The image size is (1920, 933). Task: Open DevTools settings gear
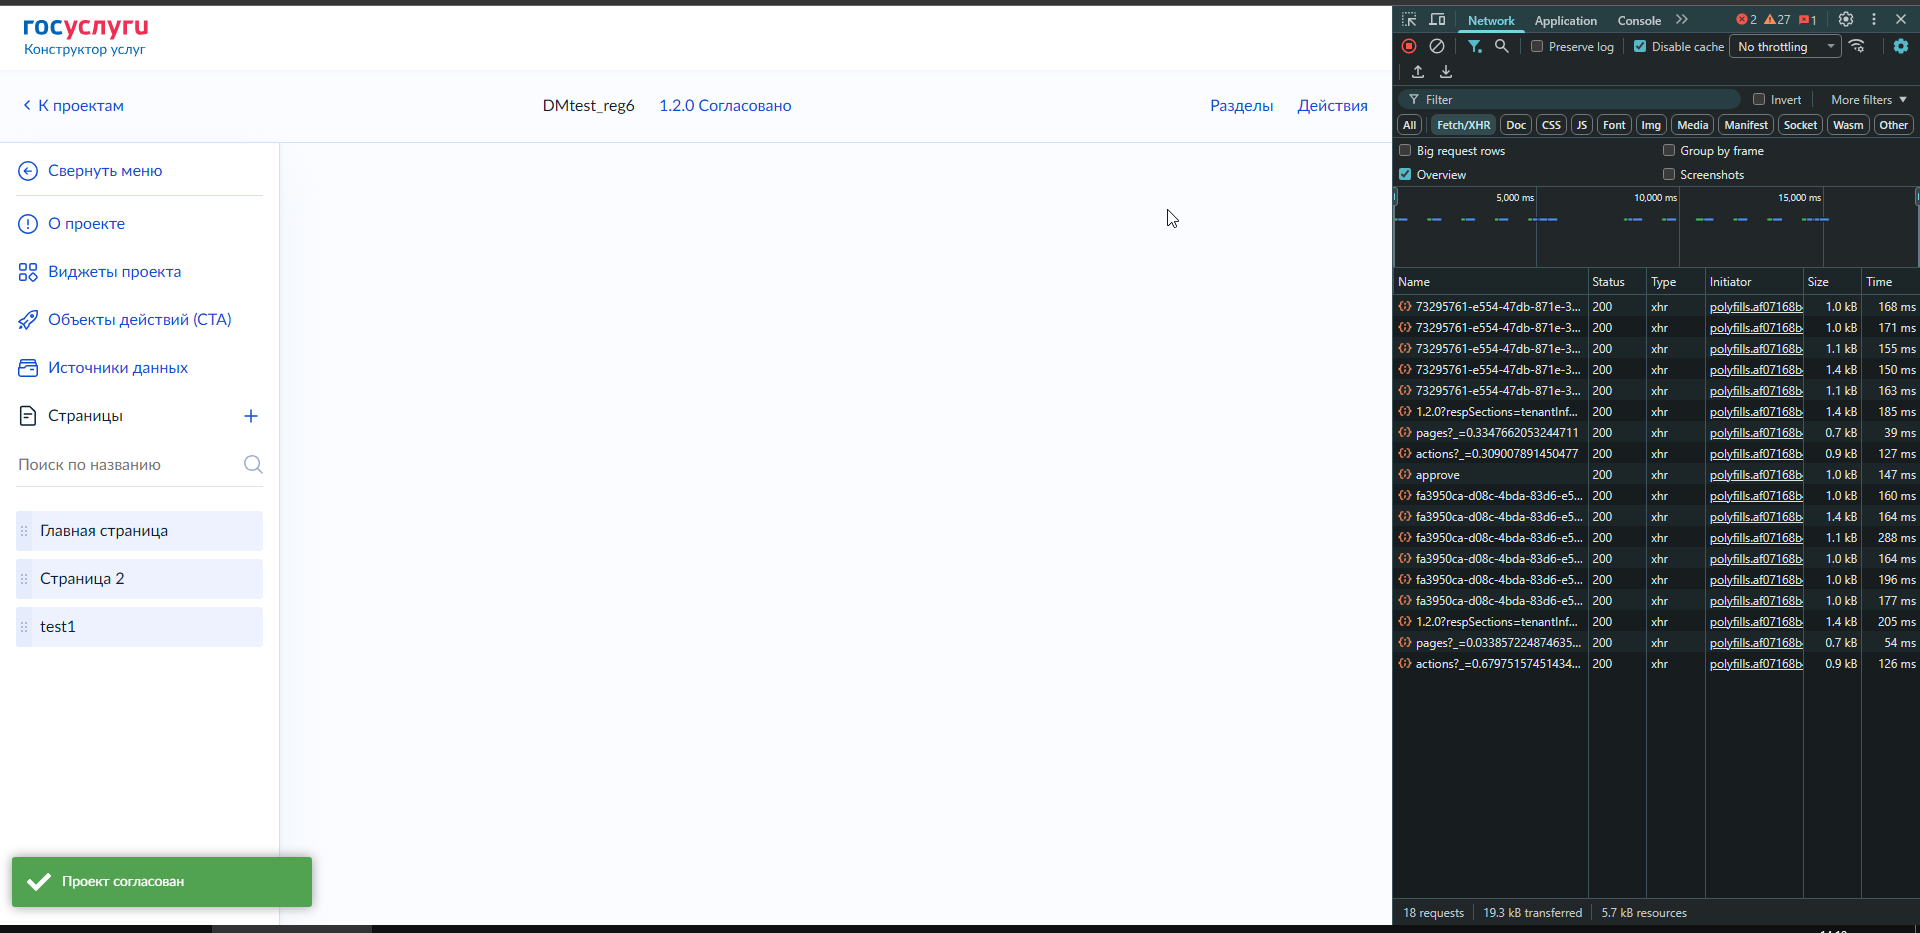(x=1846, y=19)
